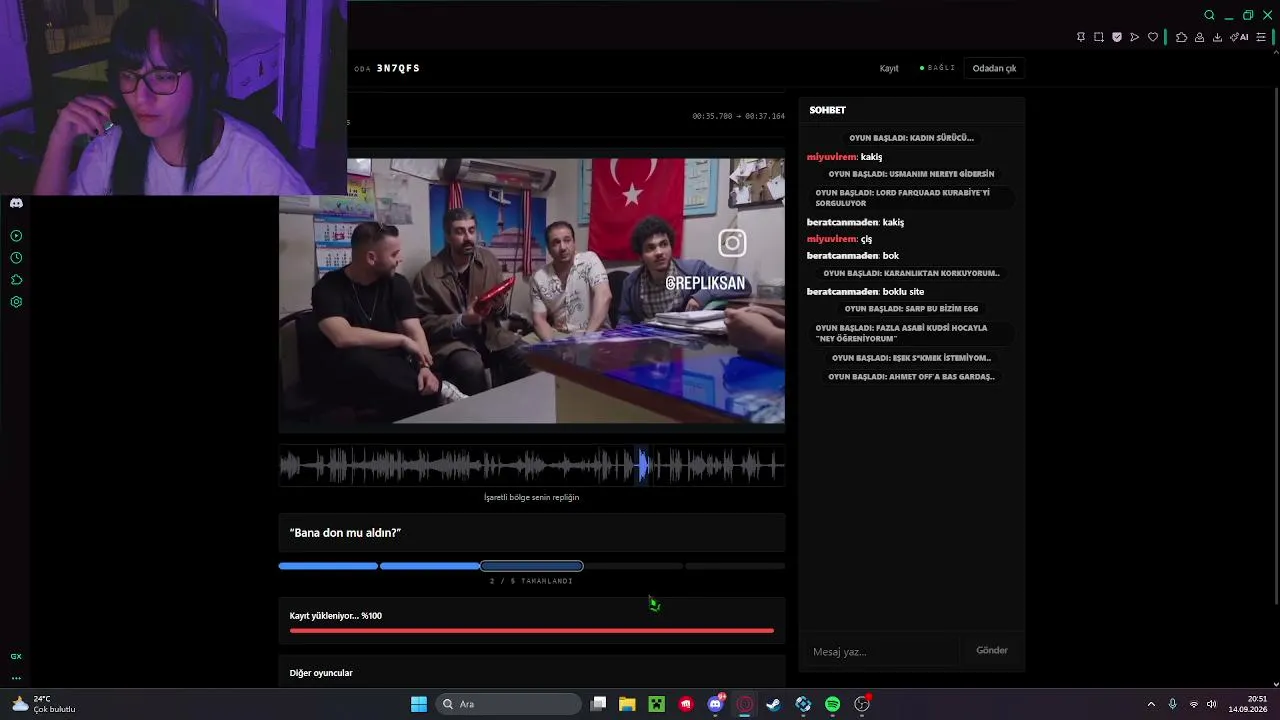Expand the sidebar three dots menu
The image size is (1280, 720).
tap(16, 678)
